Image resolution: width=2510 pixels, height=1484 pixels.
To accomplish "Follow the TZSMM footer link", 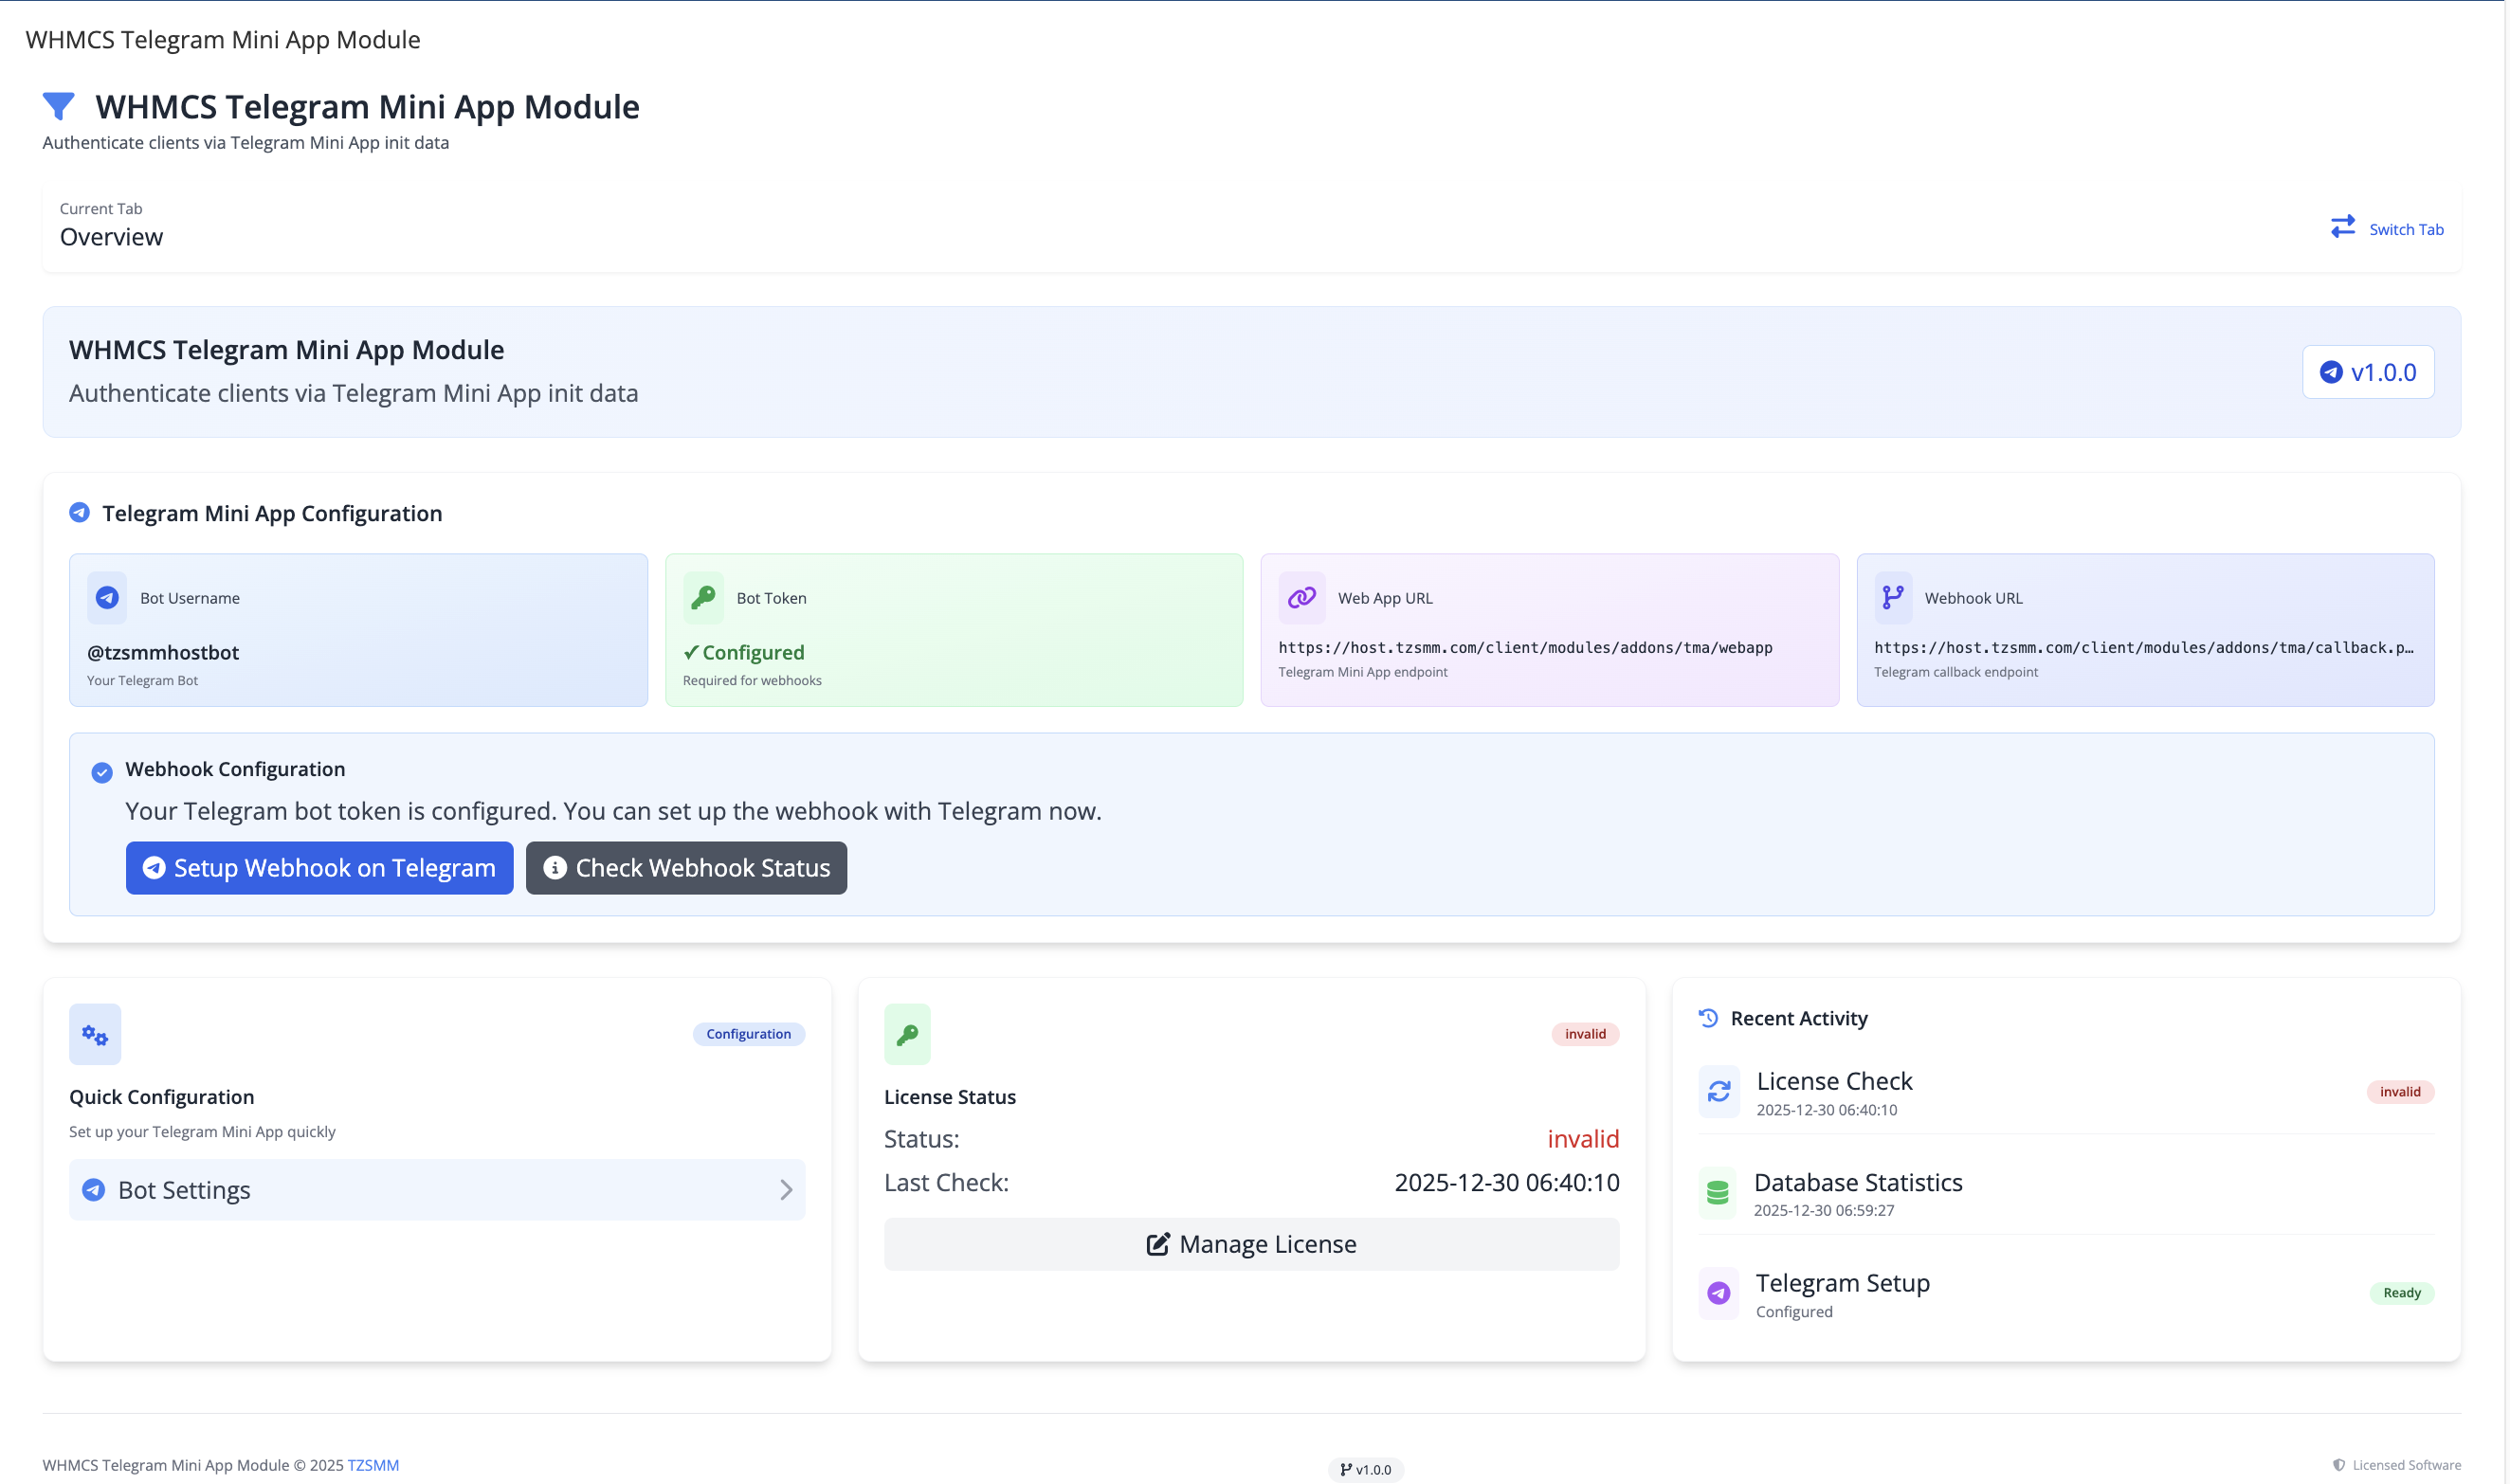I will (372, 1464).
